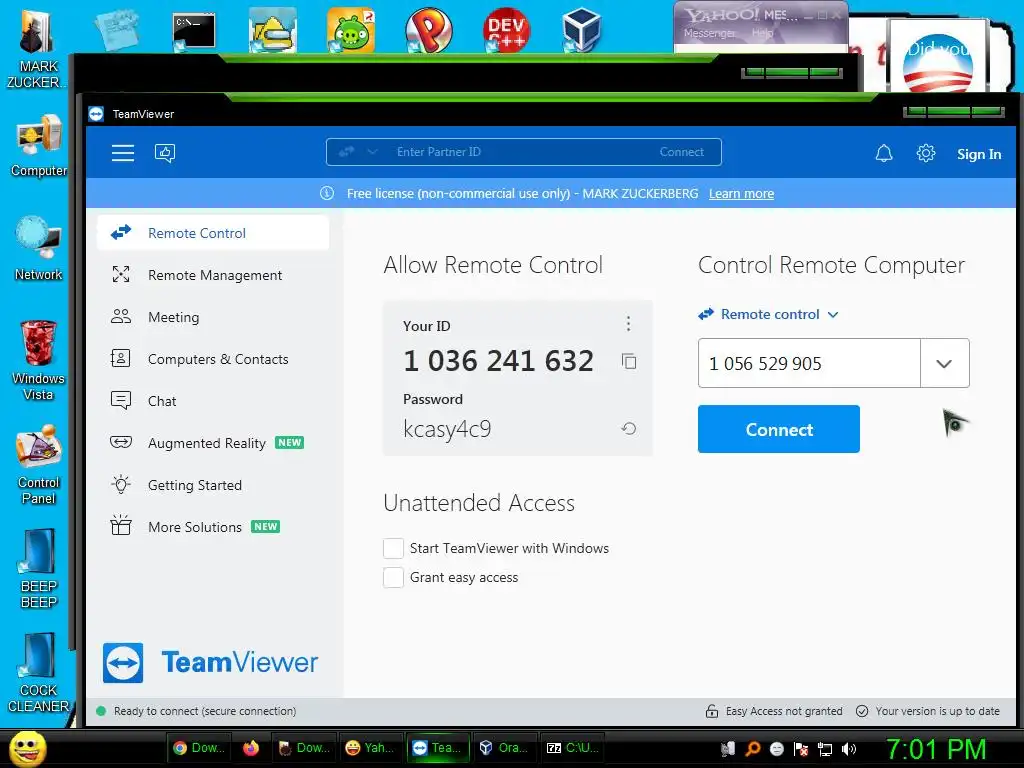1024x768 pixels.
Task: Follow the Learn more link
Action: tap(741, 193)
